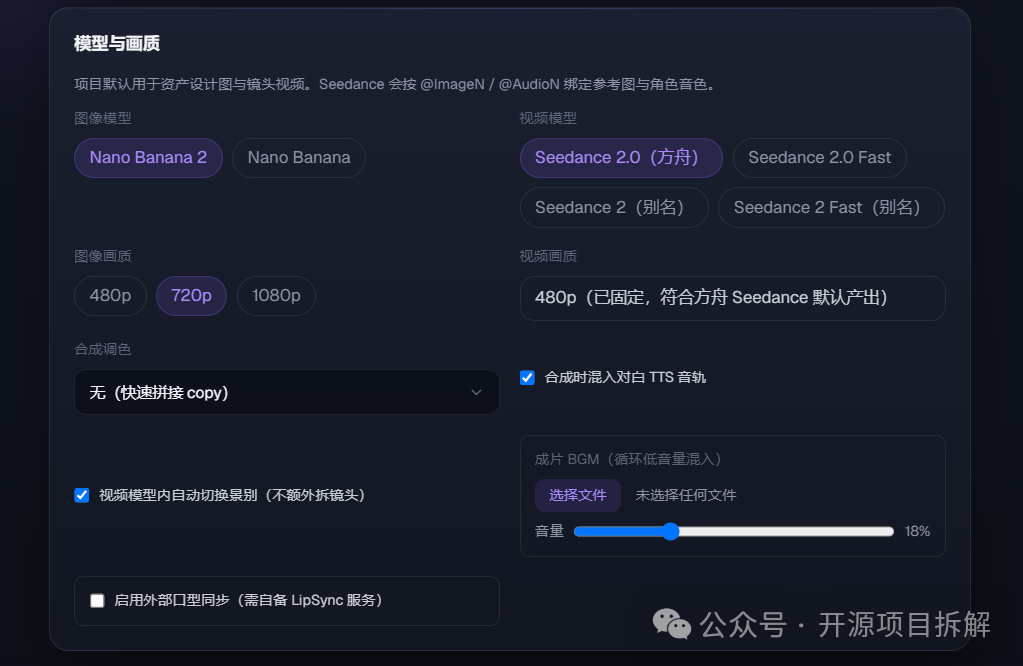Click the 图像模型 label
Image resolution: width=1023 pixels, height=666 pixels.
(x=102, y=118)
